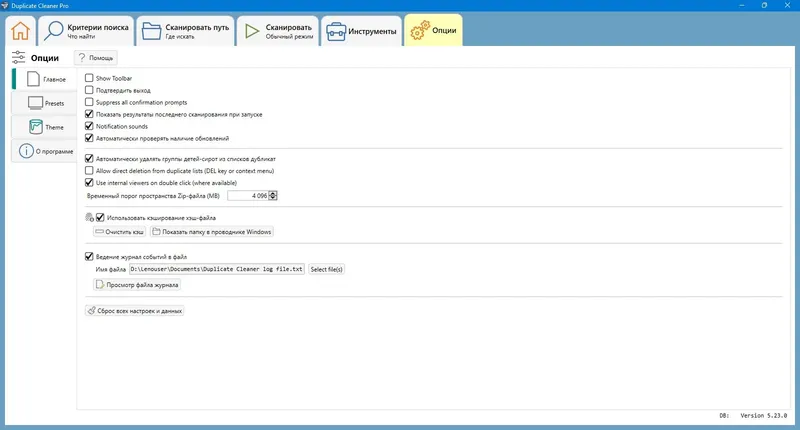Click the eraser icon in Очистить кэш
Screen dimensions: 800x430
point(99,232)
